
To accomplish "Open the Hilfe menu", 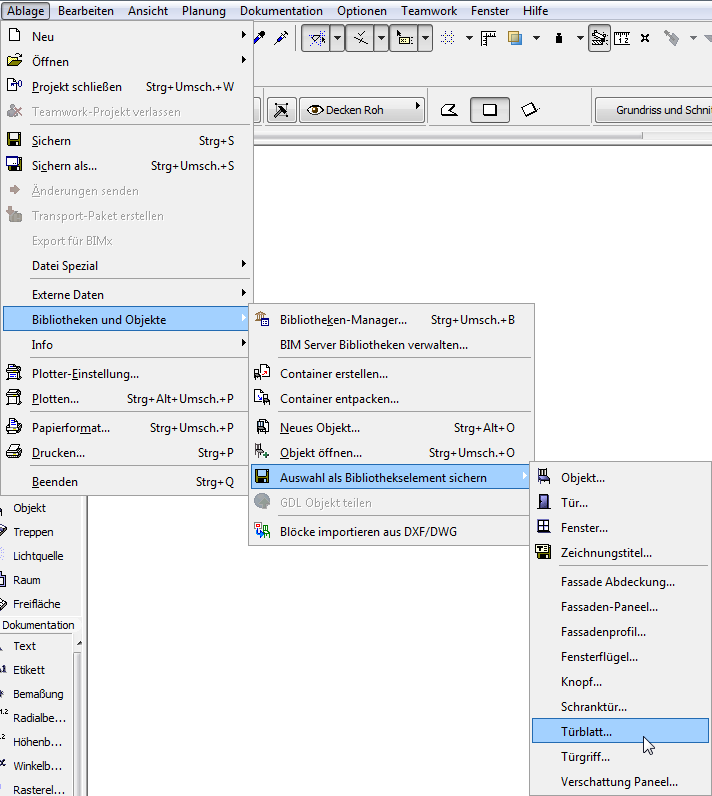I will coord(535,11).
